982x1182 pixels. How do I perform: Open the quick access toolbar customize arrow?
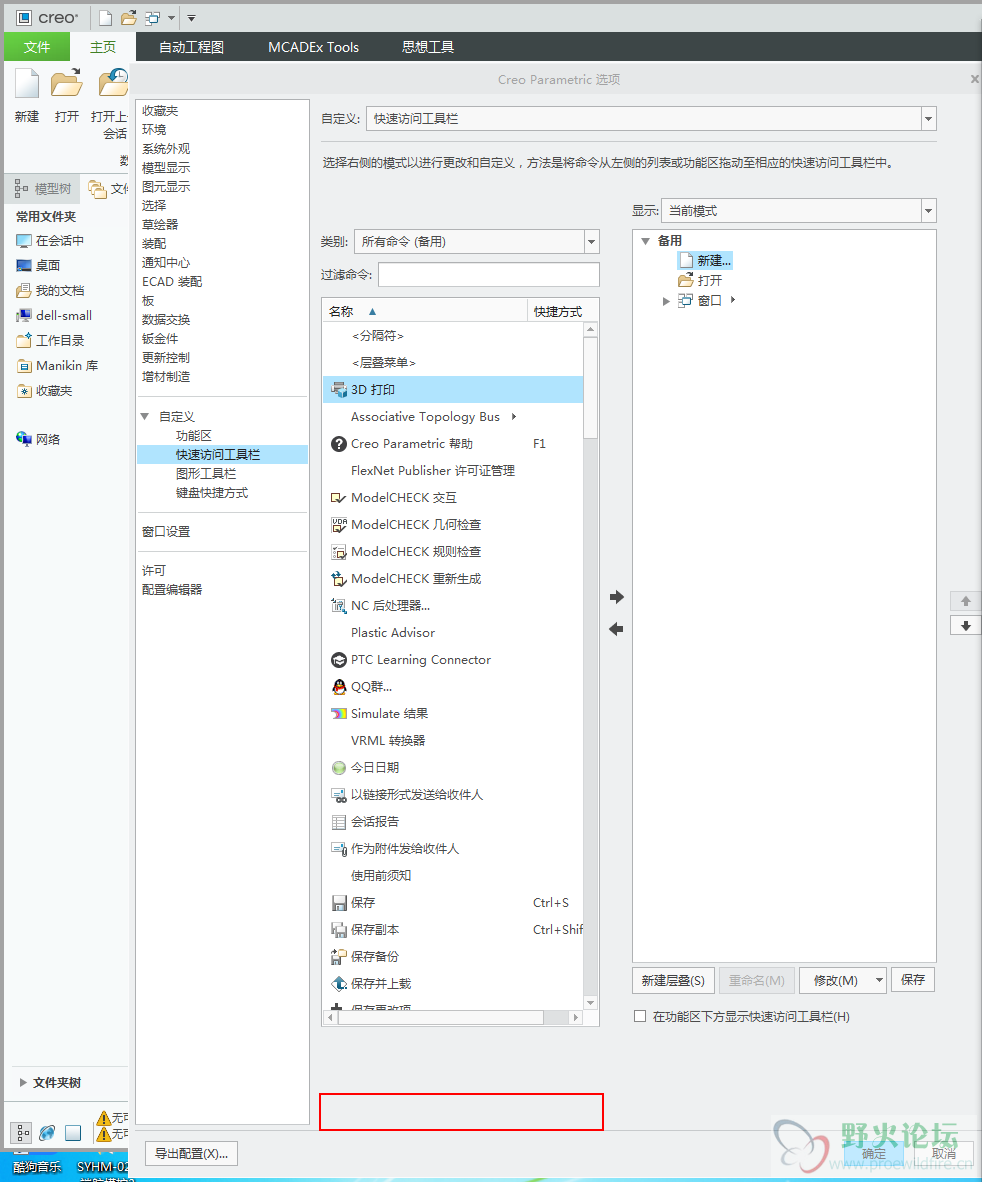(191, 18)
